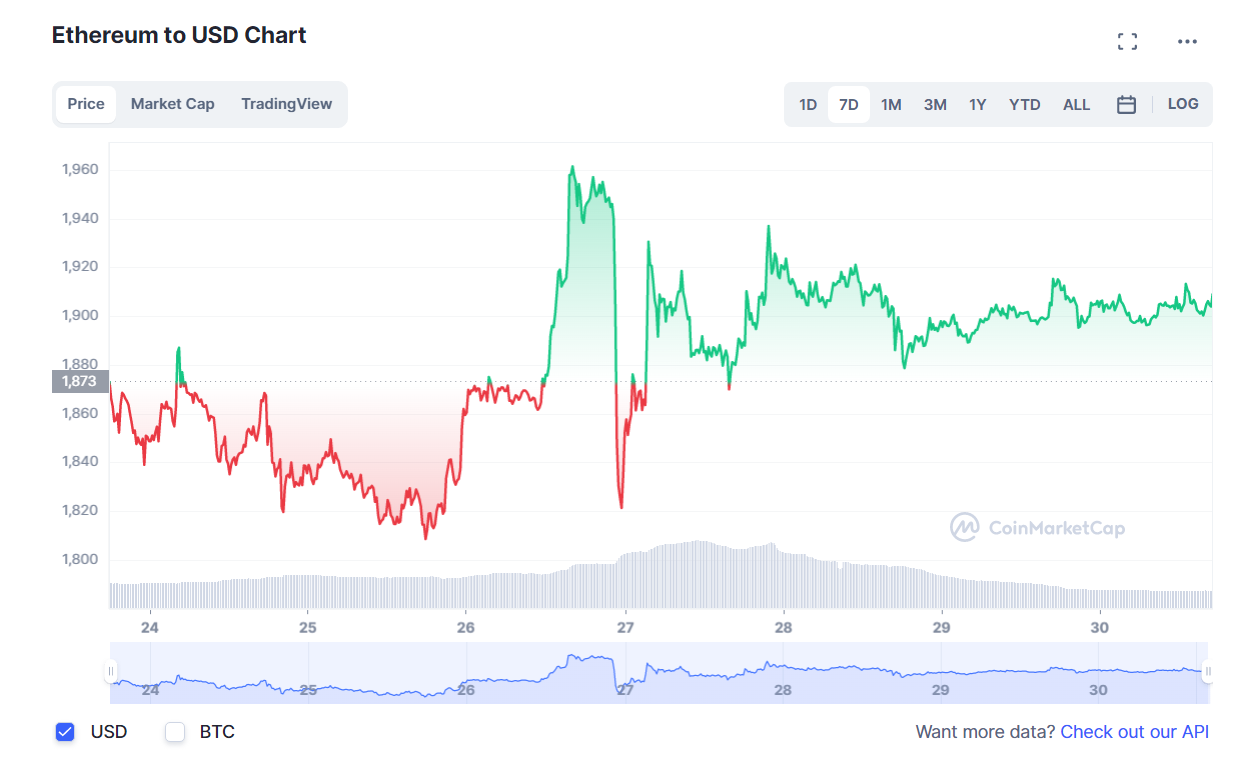This screenshot has width=1248, height=765.
Task: Select the 1M time range
Action: pos(891,104)
